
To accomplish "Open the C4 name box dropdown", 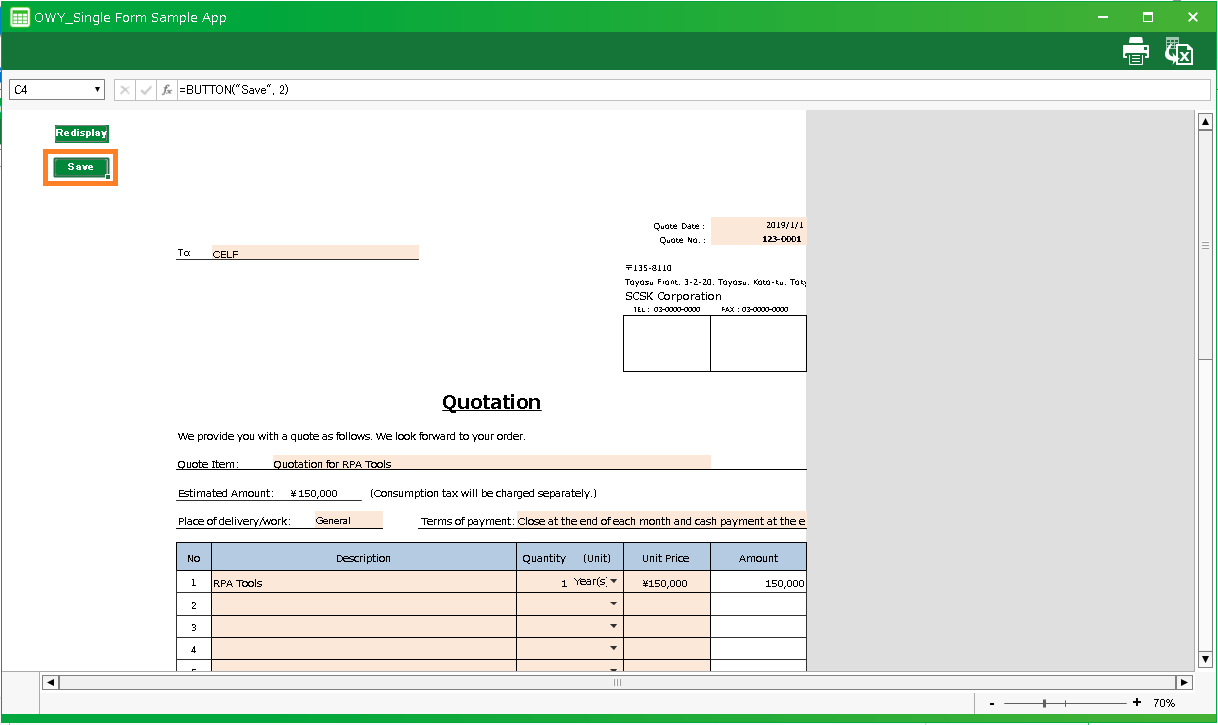I will (97, 90).
